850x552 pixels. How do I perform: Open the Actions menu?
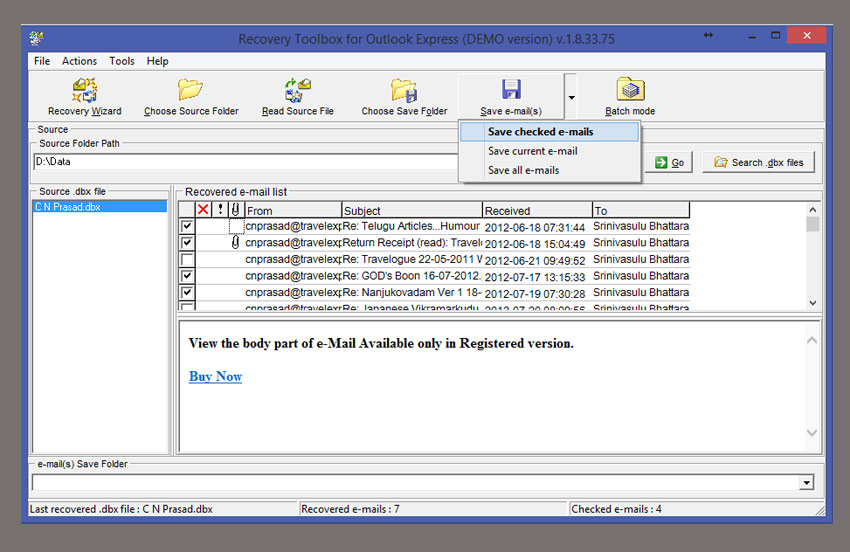[79, 61]
